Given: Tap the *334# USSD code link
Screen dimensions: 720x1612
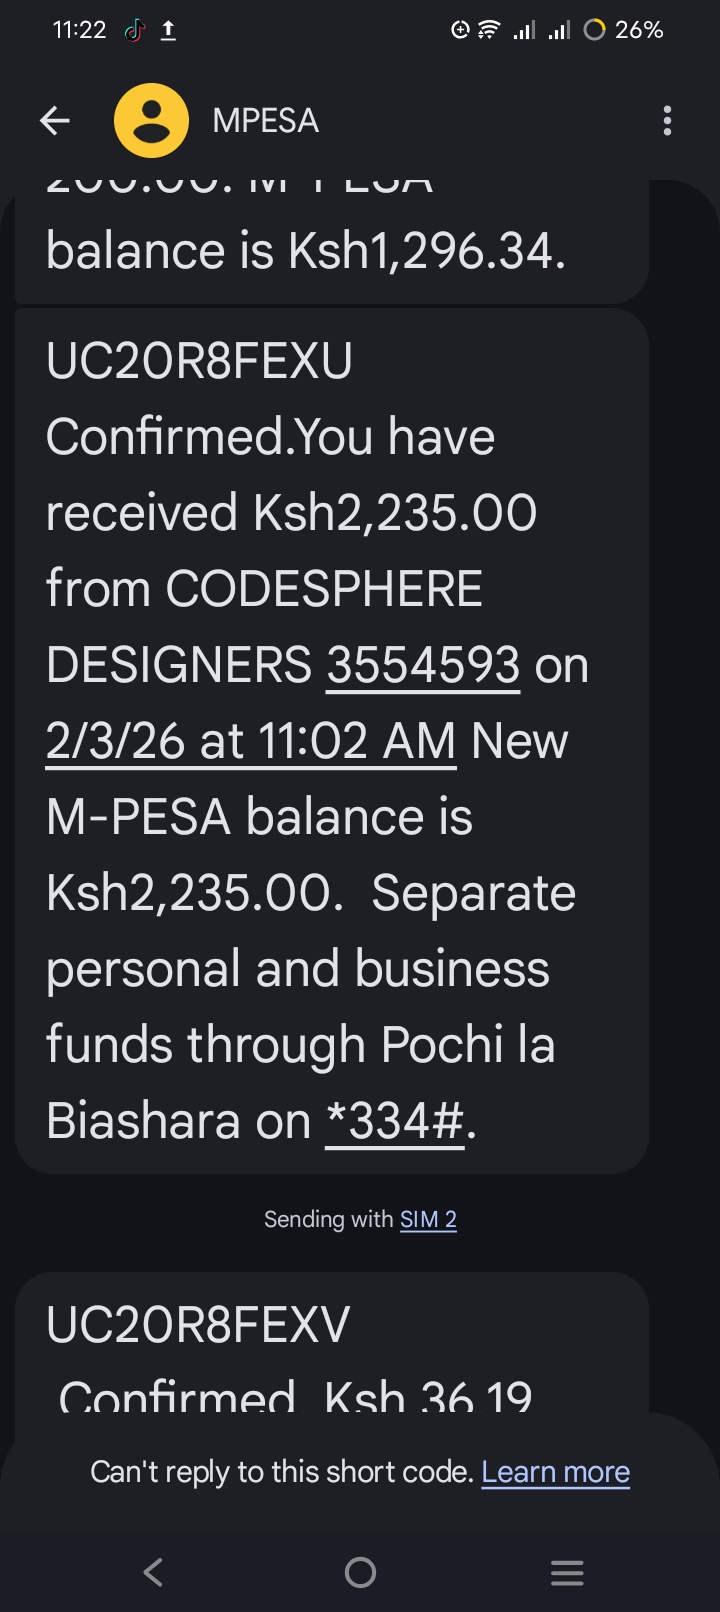Looking at the screenshot, I should point(395,1121).
